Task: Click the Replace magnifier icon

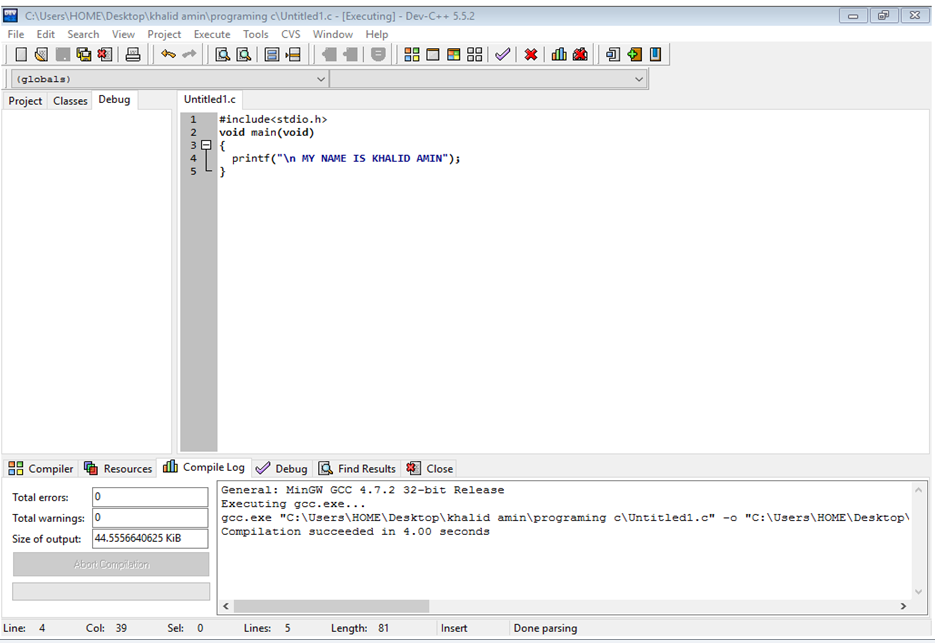Action: click(x=243, y=55)
